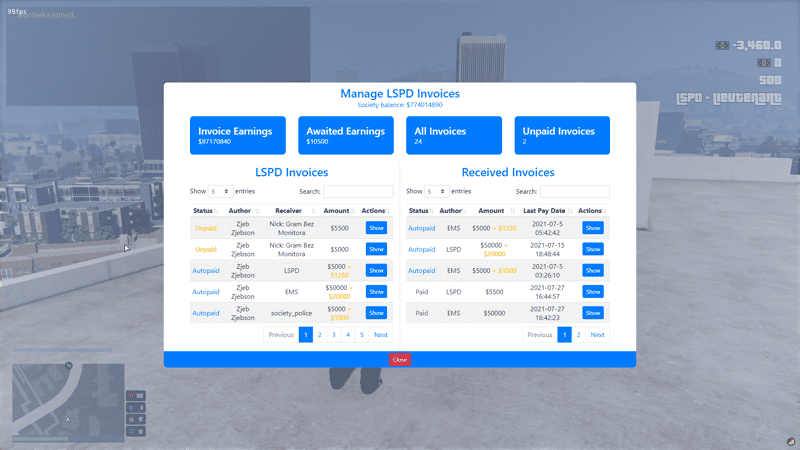Sort LSPD Invoices by Status column
Viewport: 800px width, 450px height.
pyautogui.click(x=205, y=211)
